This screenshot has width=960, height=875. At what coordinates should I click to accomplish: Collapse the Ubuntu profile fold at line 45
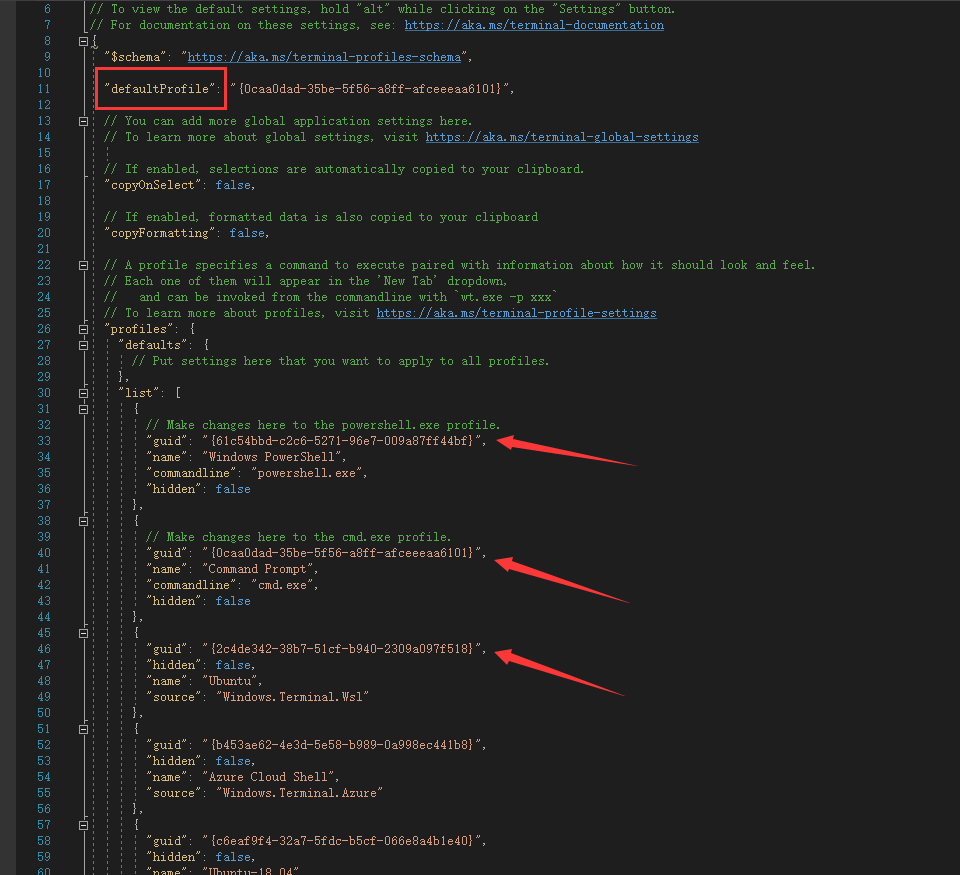click(84, 632)
